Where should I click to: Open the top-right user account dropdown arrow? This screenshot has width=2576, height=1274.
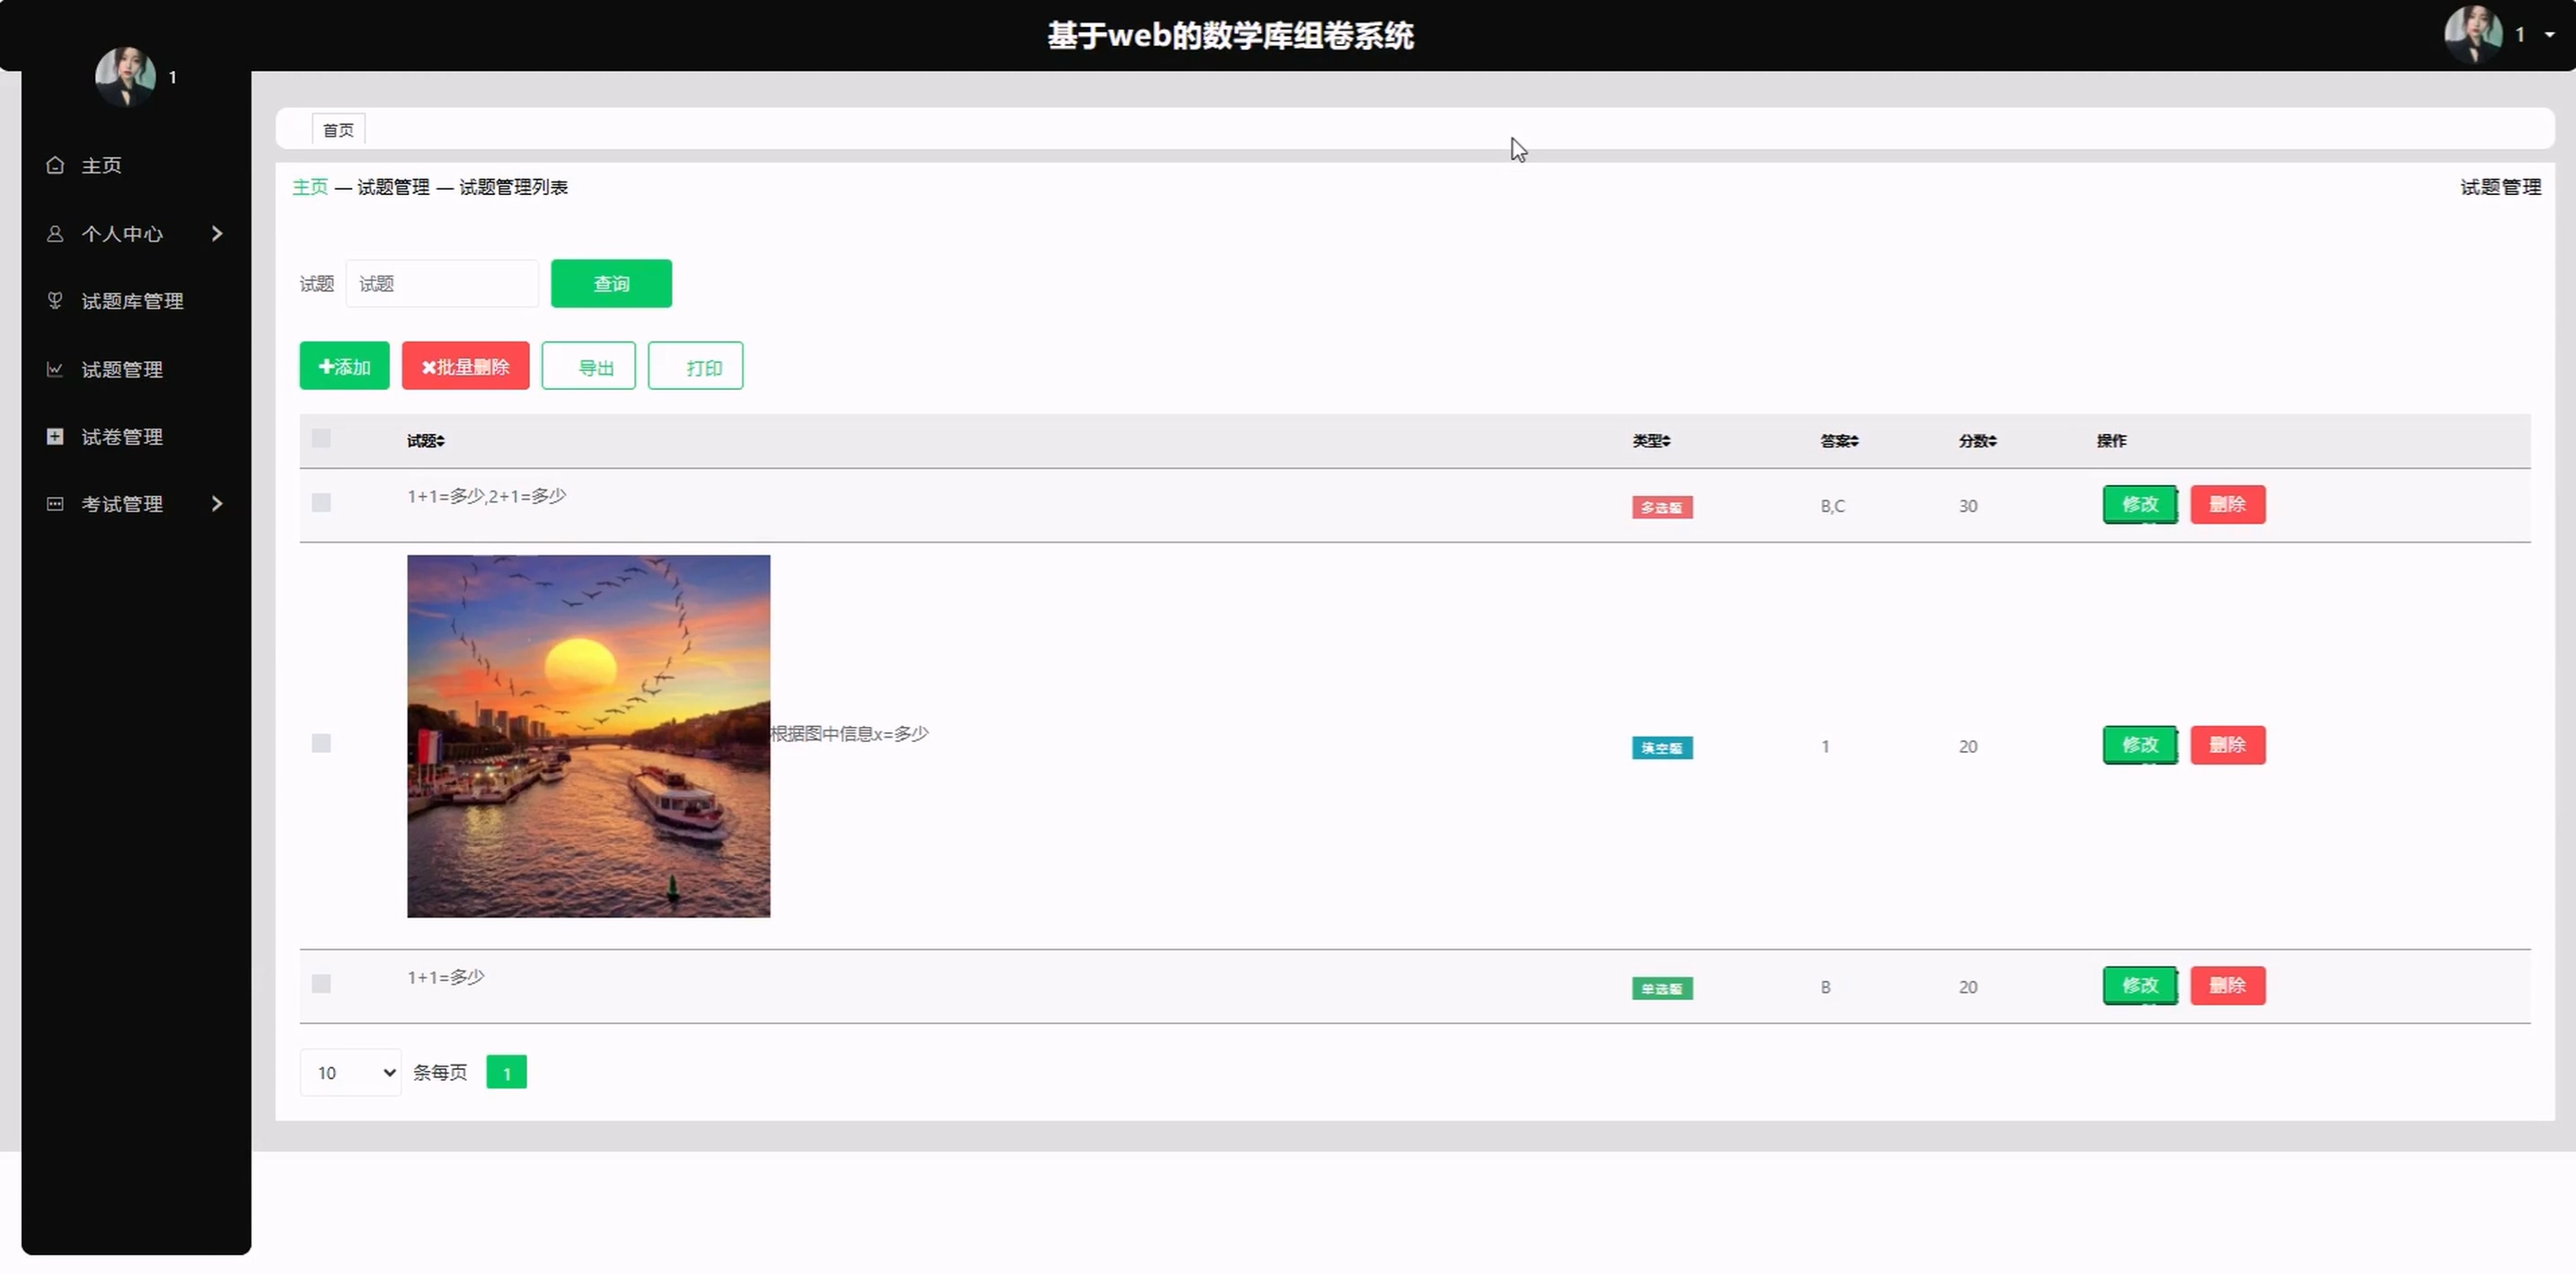[x=2549, y=35]
